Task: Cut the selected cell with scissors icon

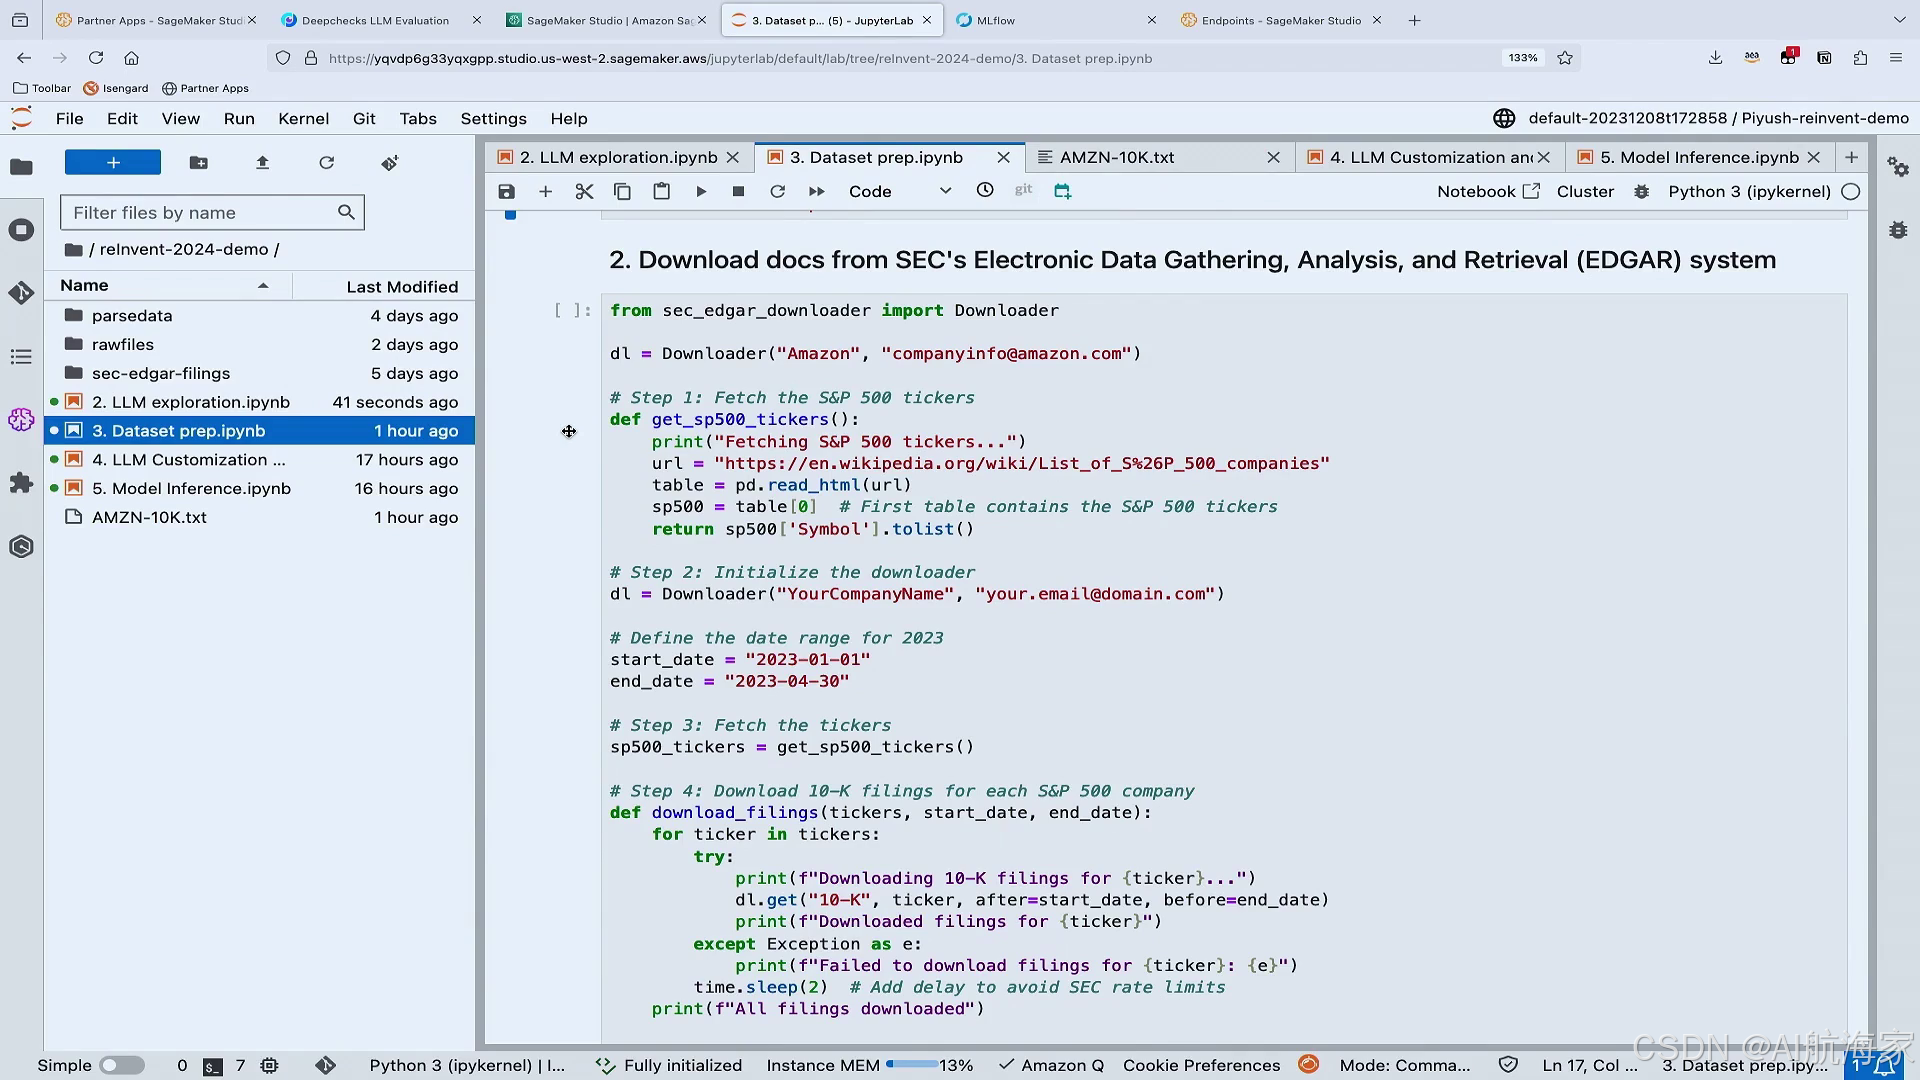Action: (584, 191)
